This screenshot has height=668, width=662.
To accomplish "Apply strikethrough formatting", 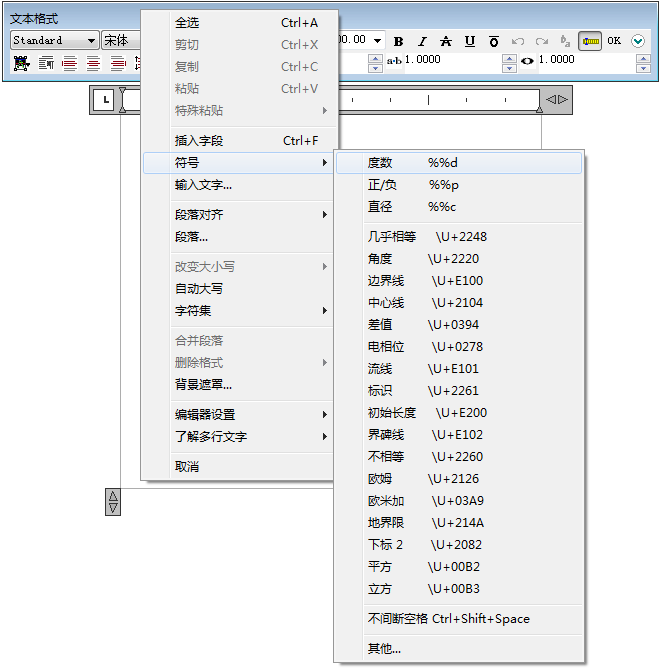I will (x=445, y=41).
